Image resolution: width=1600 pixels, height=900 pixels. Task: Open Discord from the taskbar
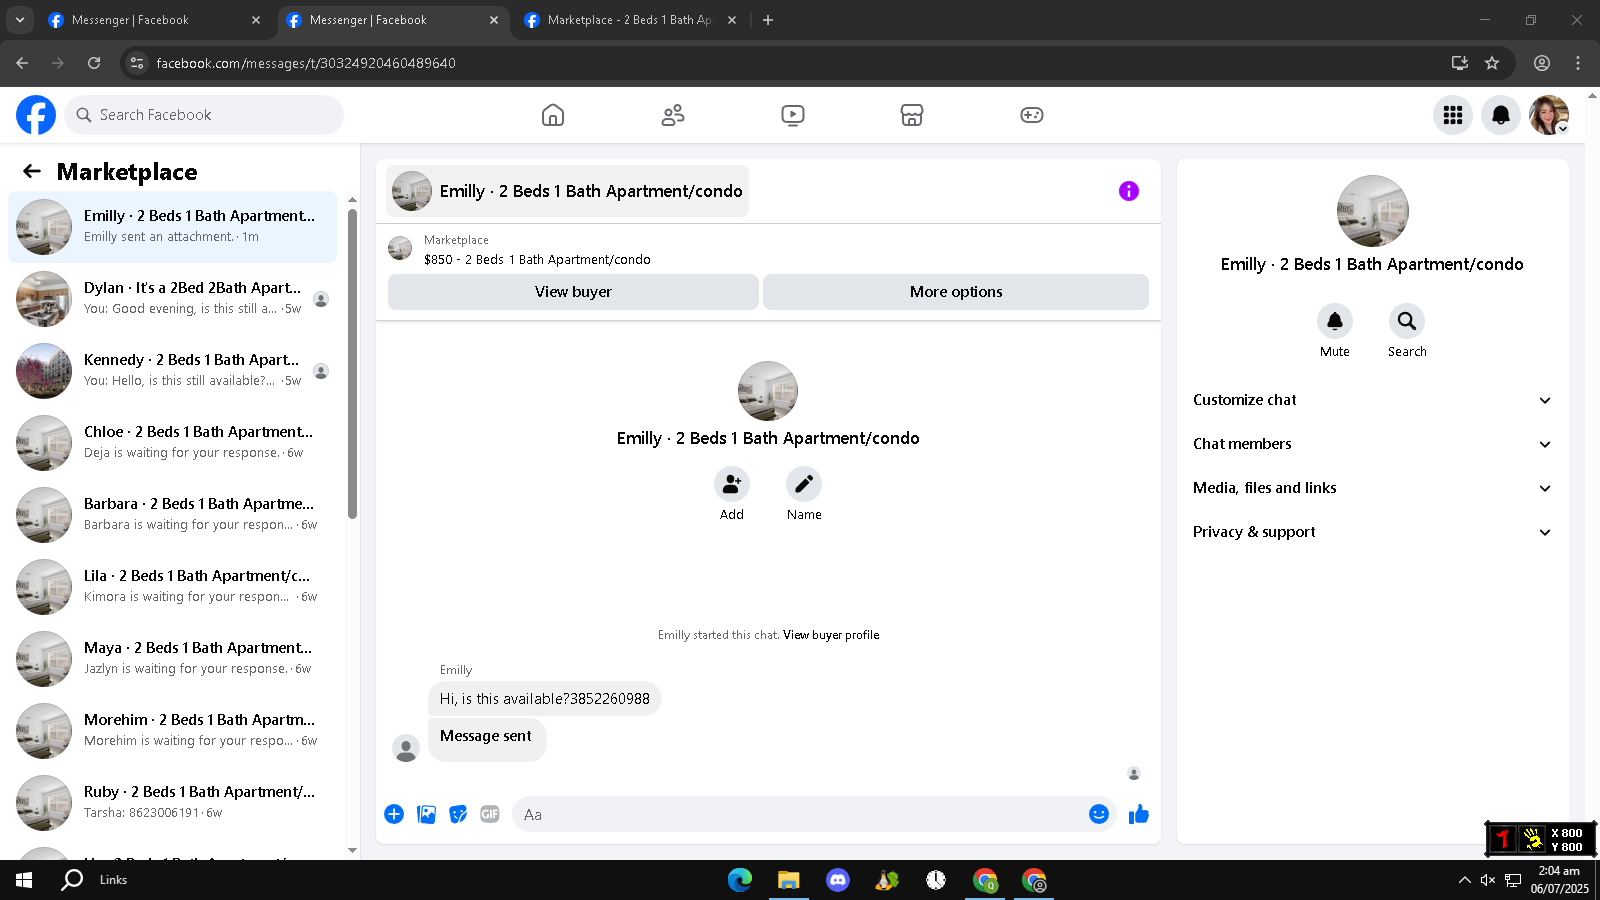[x=837, y=880]
